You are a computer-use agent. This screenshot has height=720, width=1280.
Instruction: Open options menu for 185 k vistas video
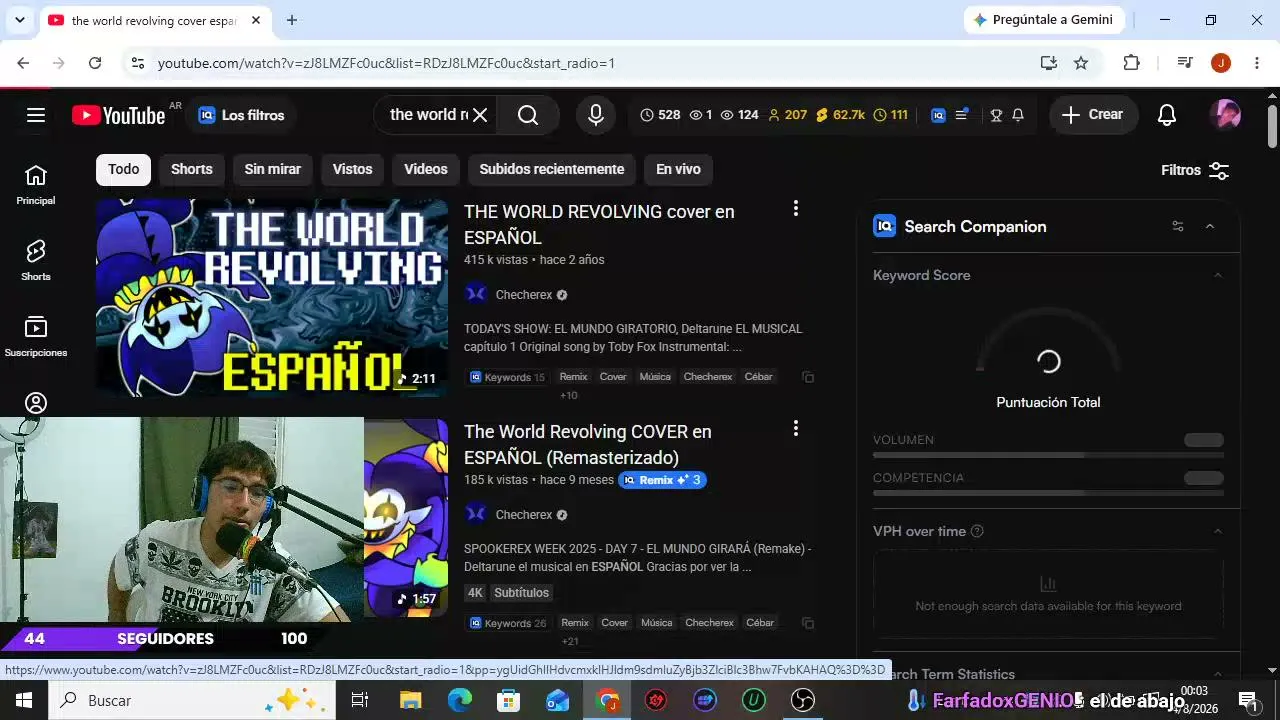coord(796,428)
